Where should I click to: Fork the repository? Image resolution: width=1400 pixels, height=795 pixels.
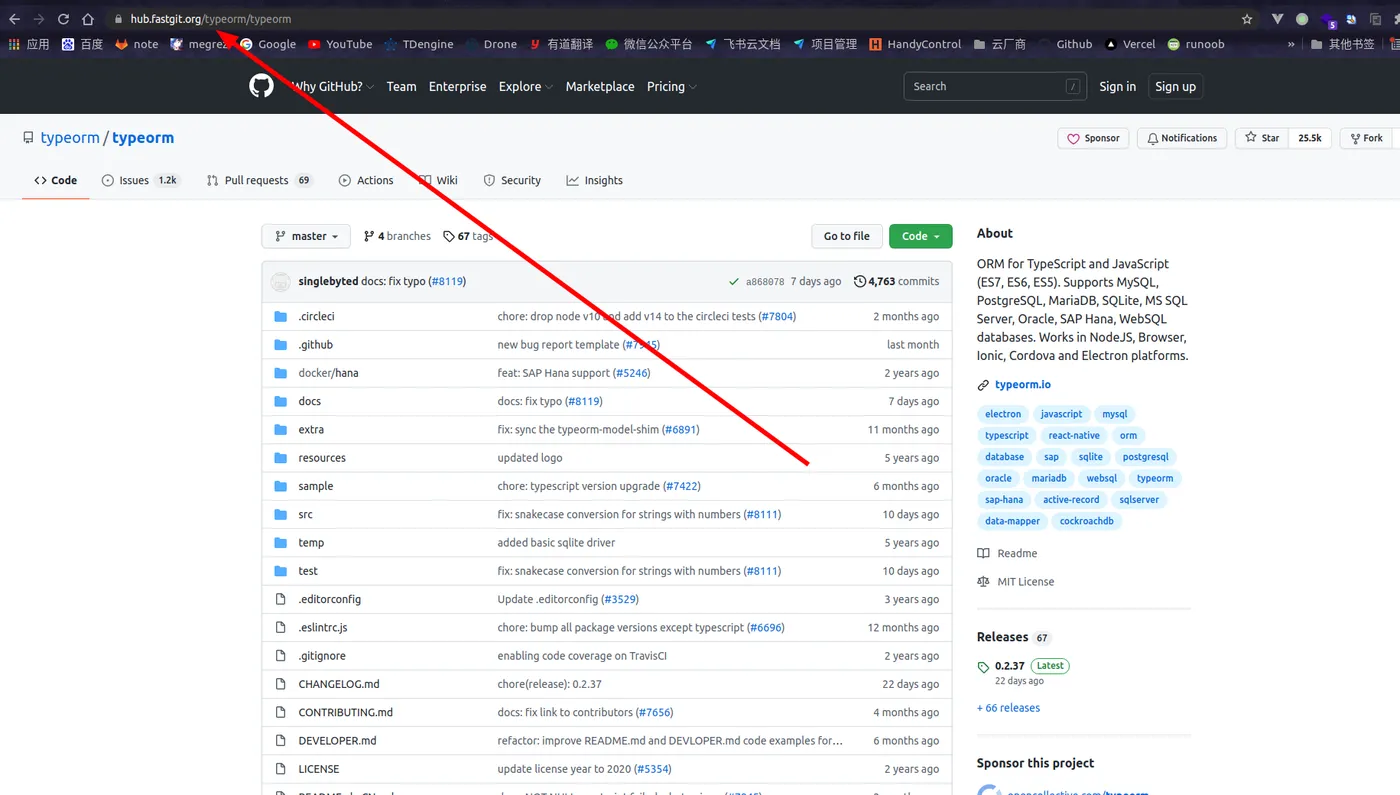[x=1367, y=138]
